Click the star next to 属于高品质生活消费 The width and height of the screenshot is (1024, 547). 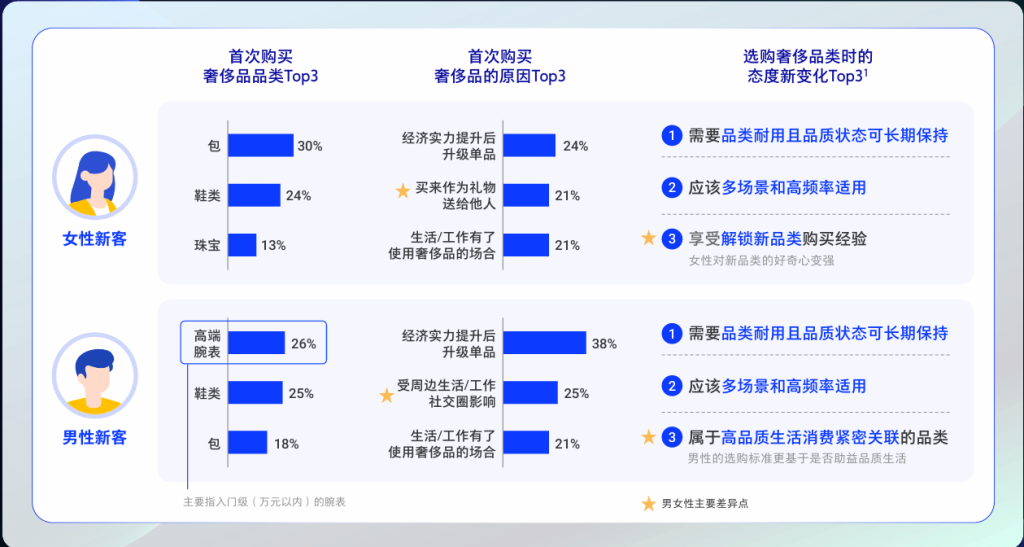(x=648, y=437)
